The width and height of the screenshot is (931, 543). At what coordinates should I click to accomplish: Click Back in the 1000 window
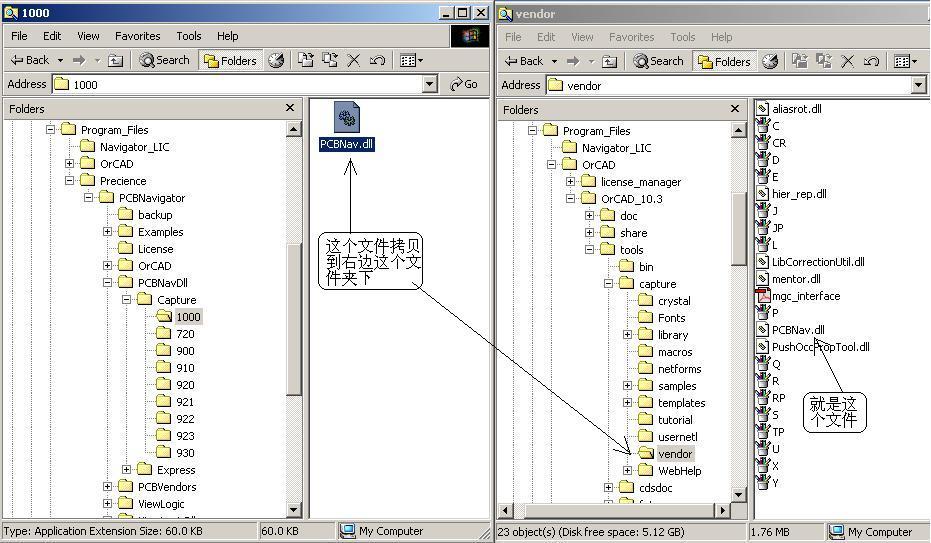[x=30, y=60]
